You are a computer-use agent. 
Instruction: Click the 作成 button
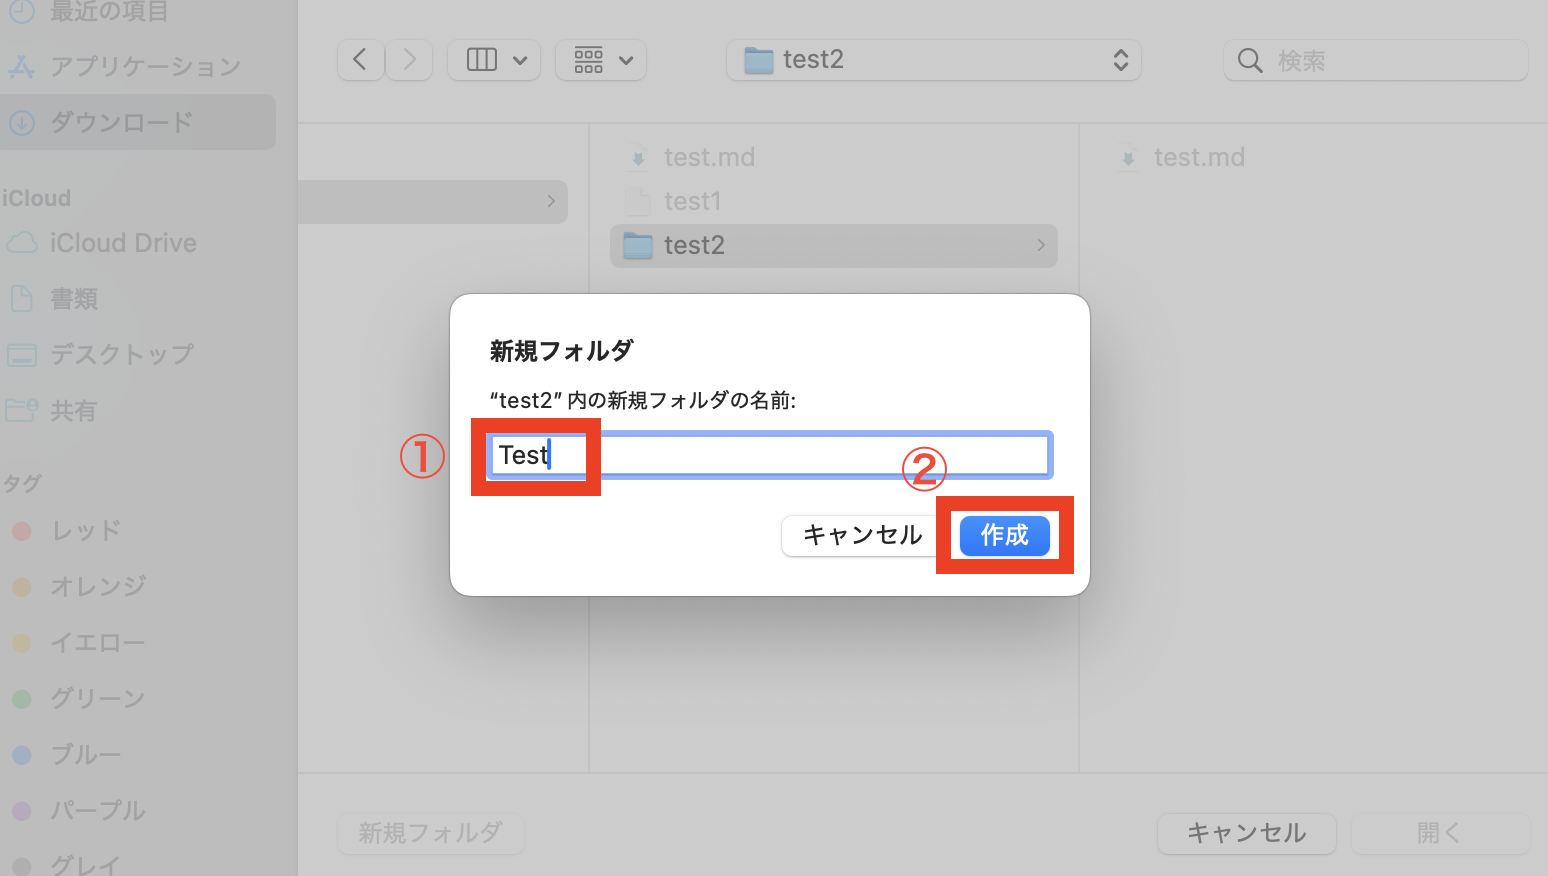point(1004,535)
